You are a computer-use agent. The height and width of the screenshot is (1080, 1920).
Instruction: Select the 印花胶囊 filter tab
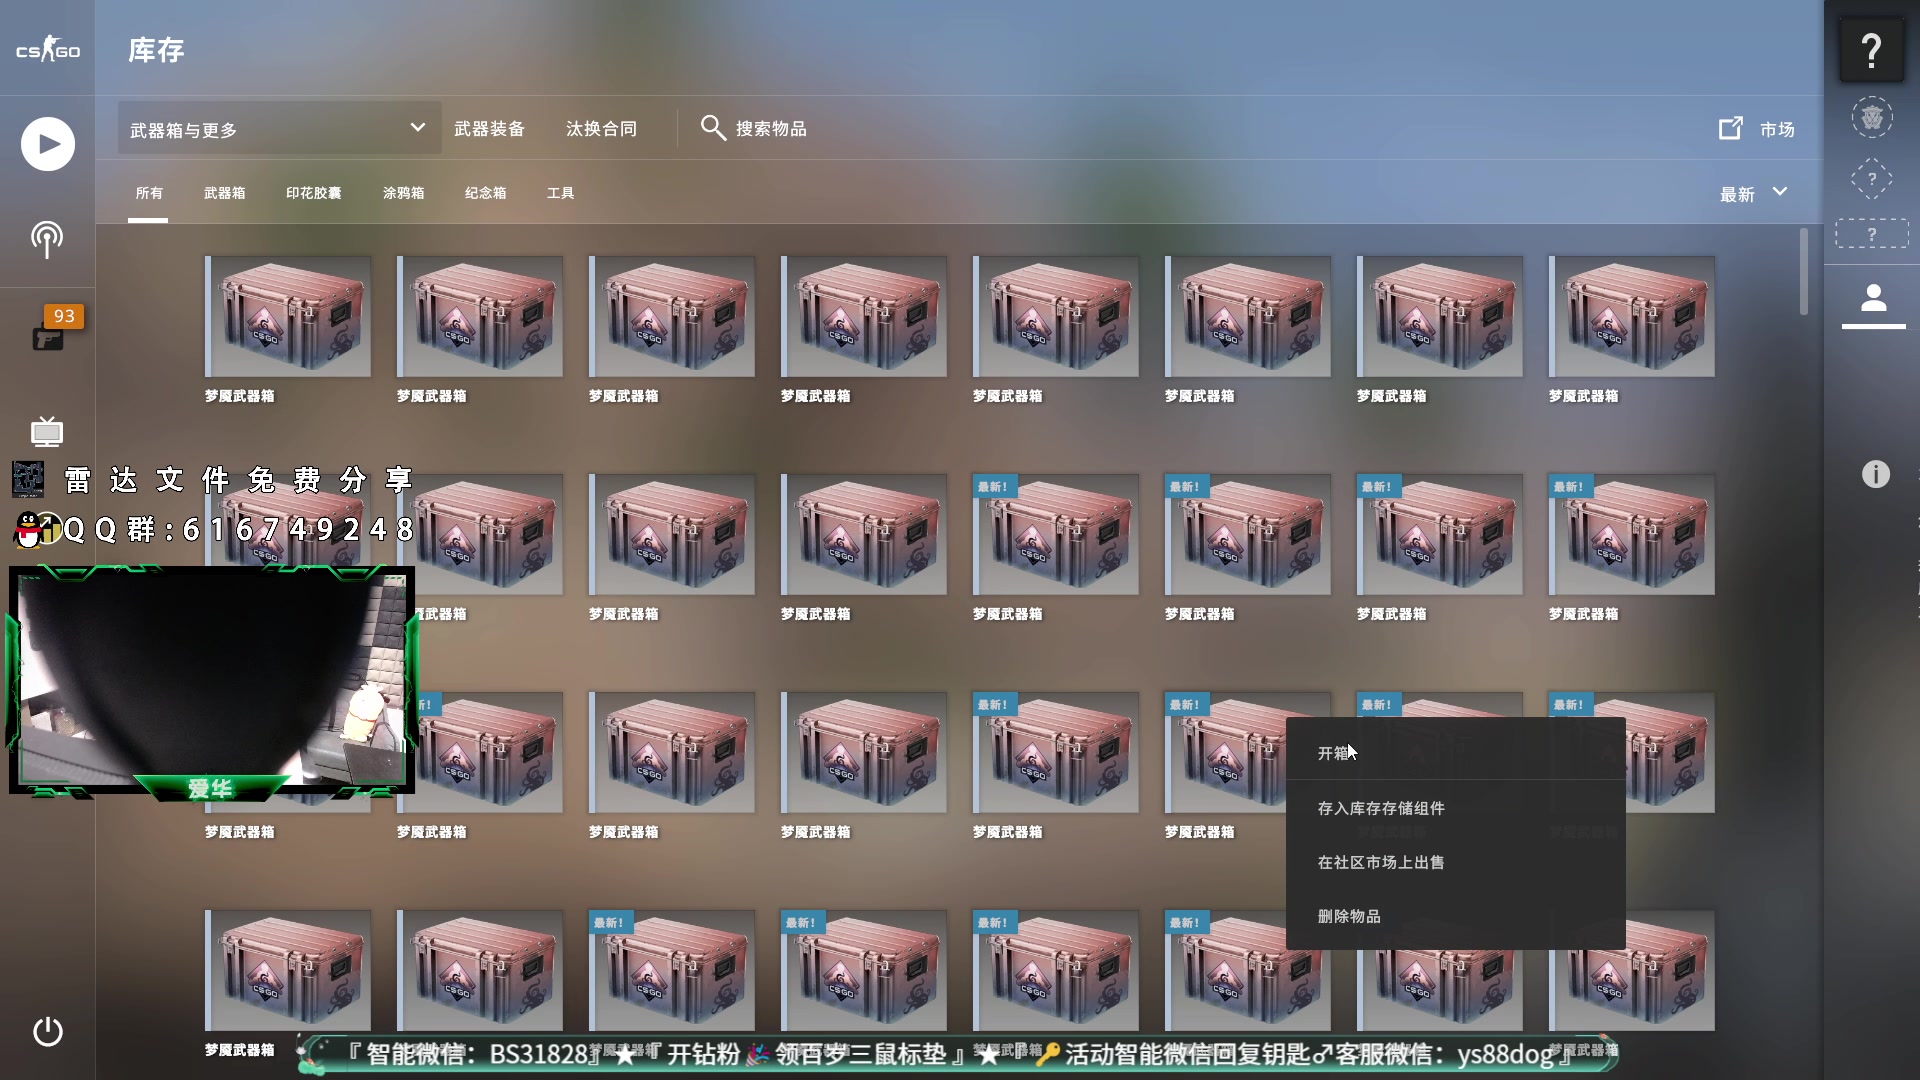pos(313,193)
